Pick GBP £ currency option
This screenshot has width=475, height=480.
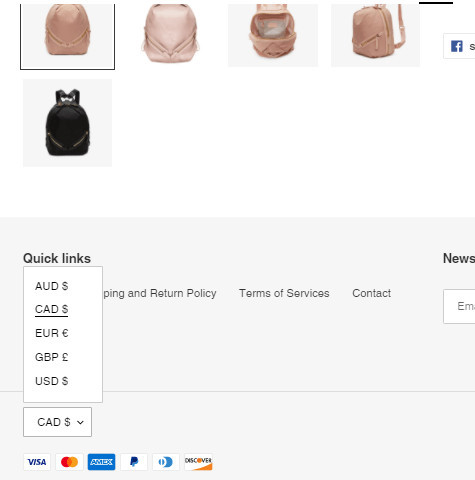point(52,357)
